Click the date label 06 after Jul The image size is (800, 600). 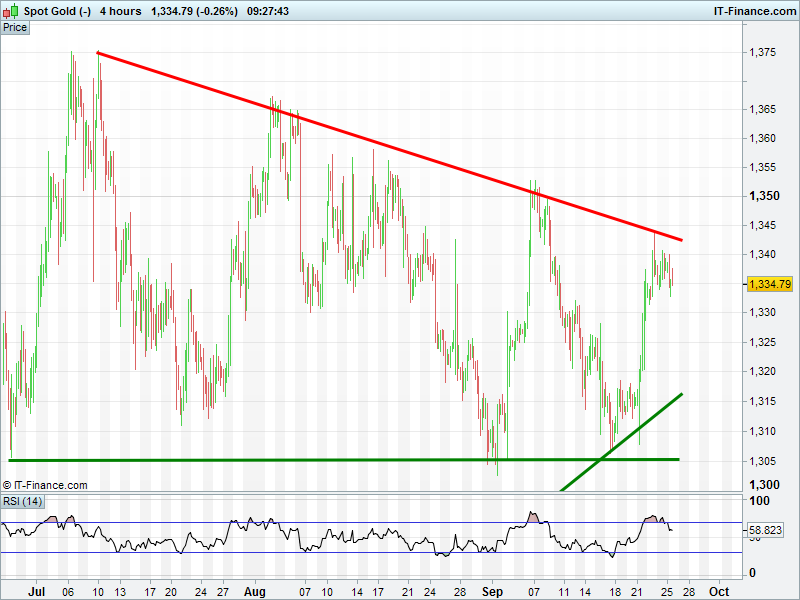[68, 592]
